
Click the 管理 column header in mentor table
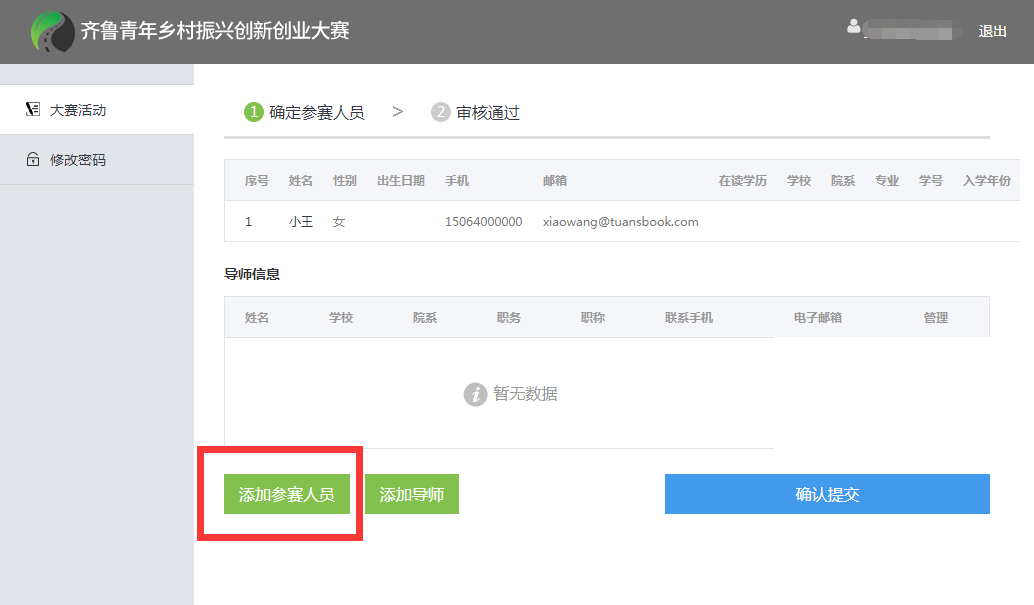click(935, 318)
